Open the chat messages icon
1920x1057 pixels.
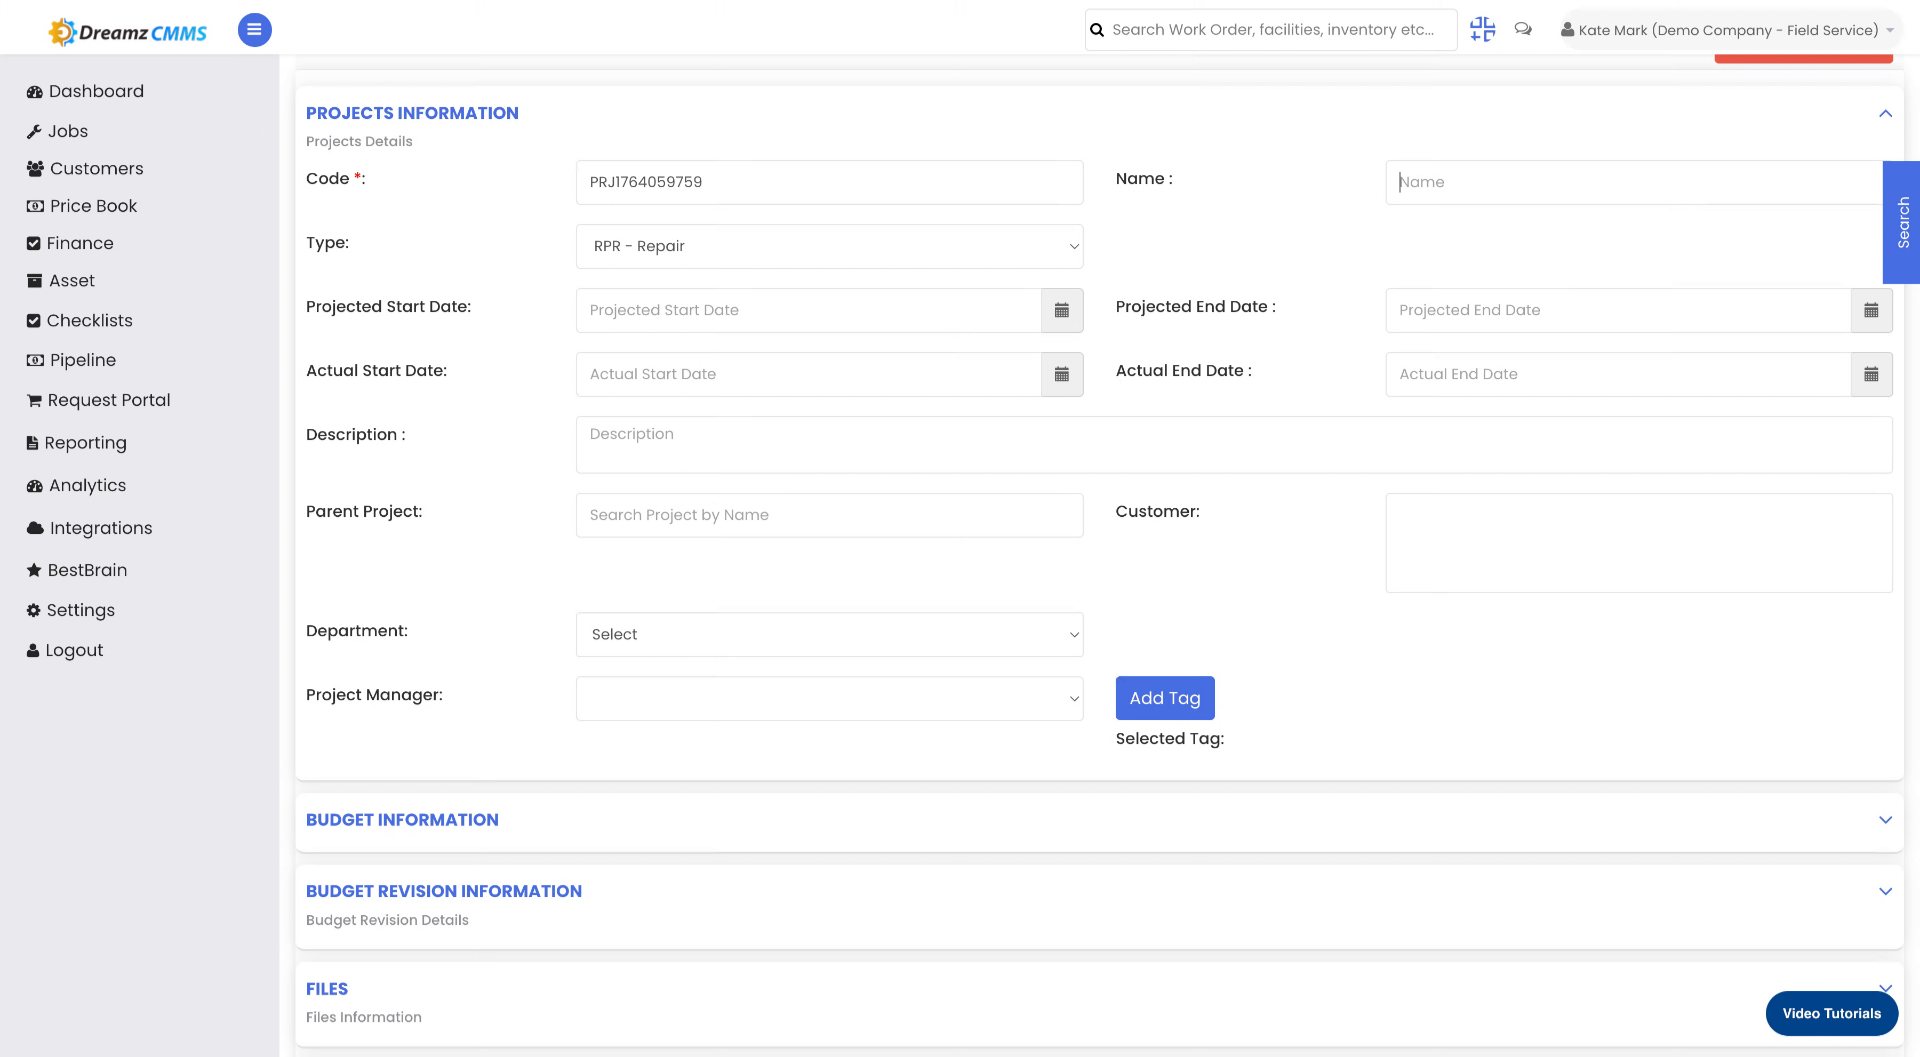click(1523, 29)
